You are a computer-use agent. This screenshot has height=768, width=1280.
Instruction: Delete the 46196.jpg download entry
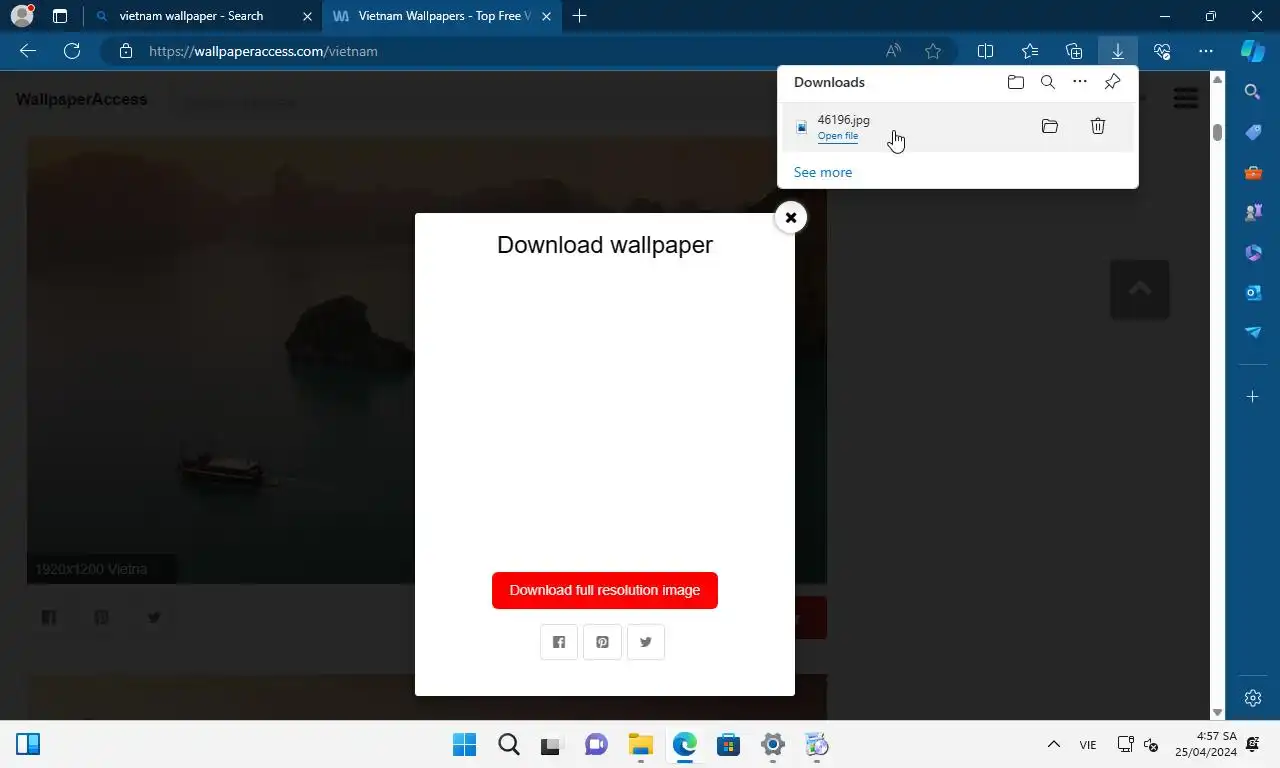pyautogui.click(x=1097, y=126)
